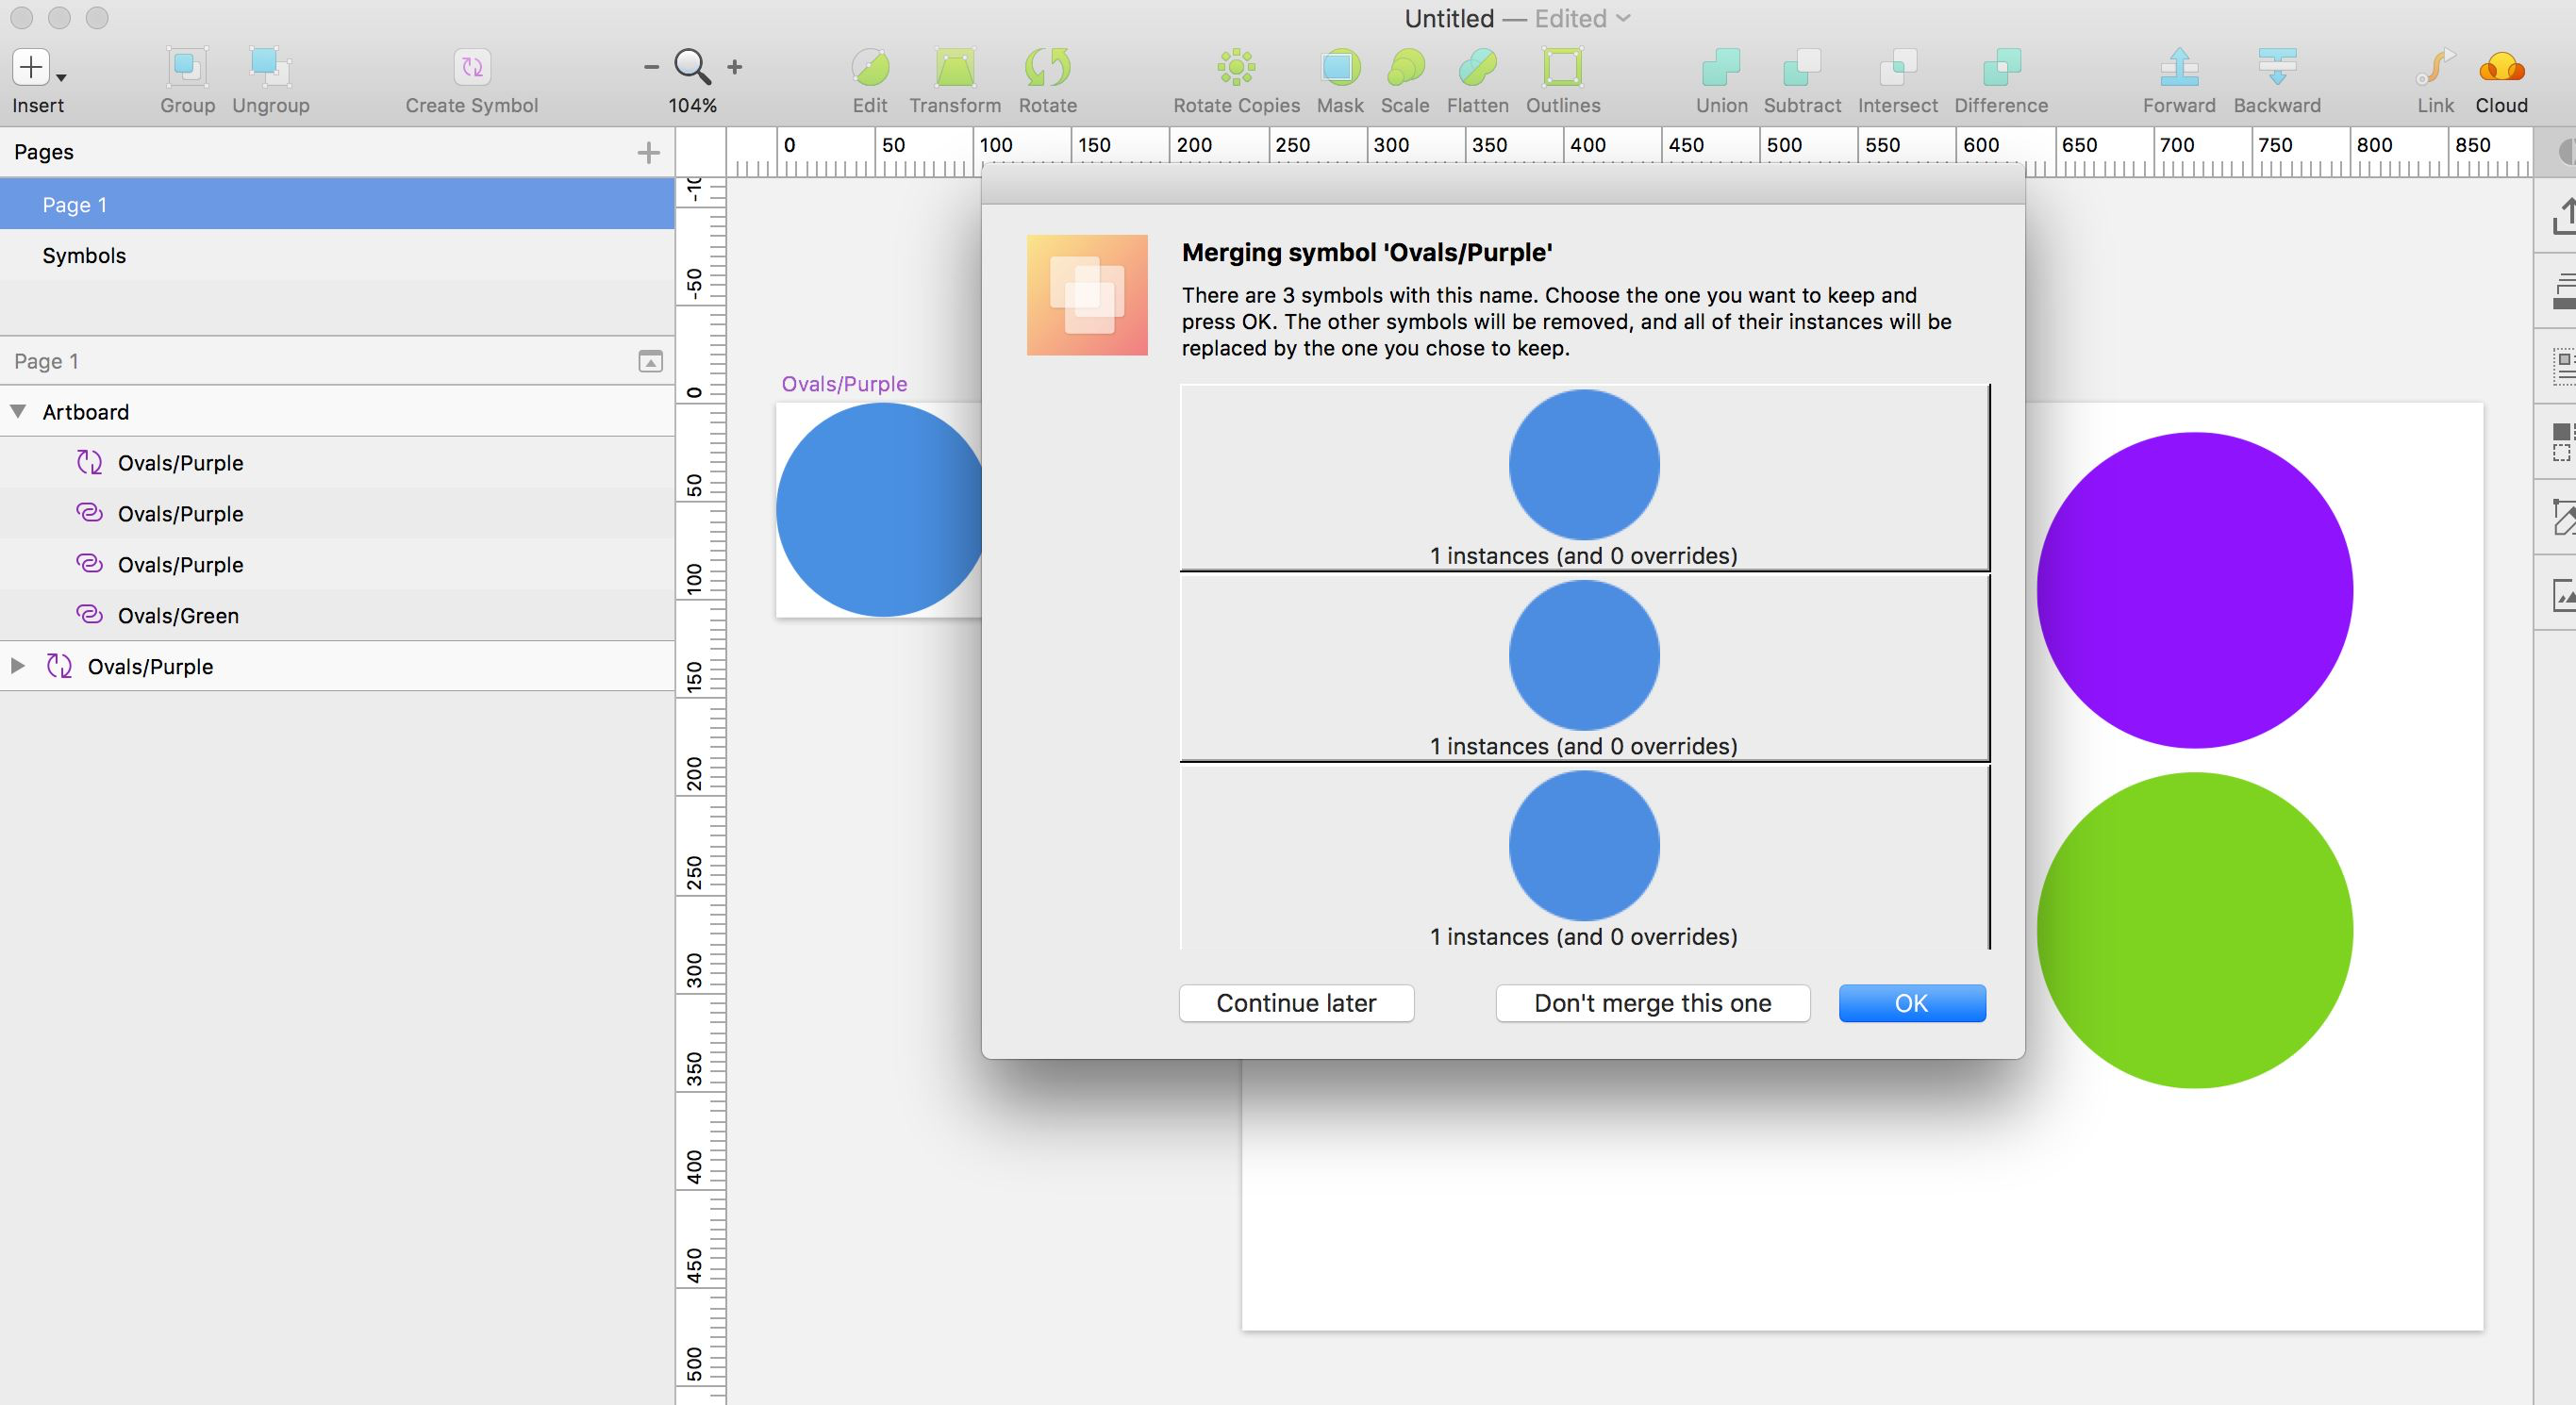Select the Union boolean operation
The image size is (2576, 1405).
tap(1720, 68)
